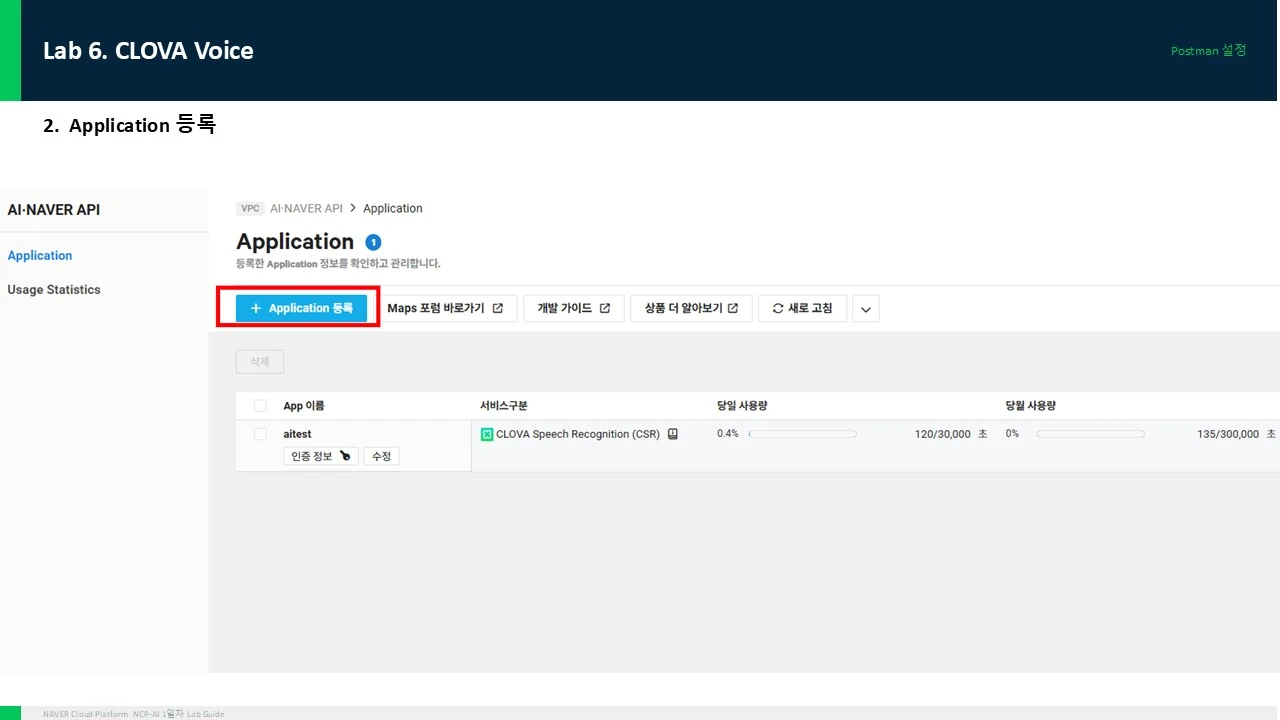Click the AI·NAVER API sidebar title
1280x720 pixels.
point(54,210)
